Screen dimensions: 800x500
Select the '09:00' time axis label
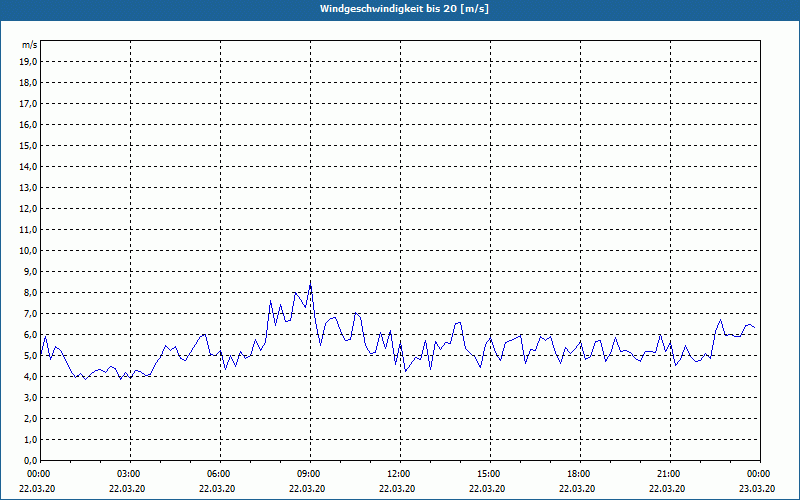pos(310,474)
